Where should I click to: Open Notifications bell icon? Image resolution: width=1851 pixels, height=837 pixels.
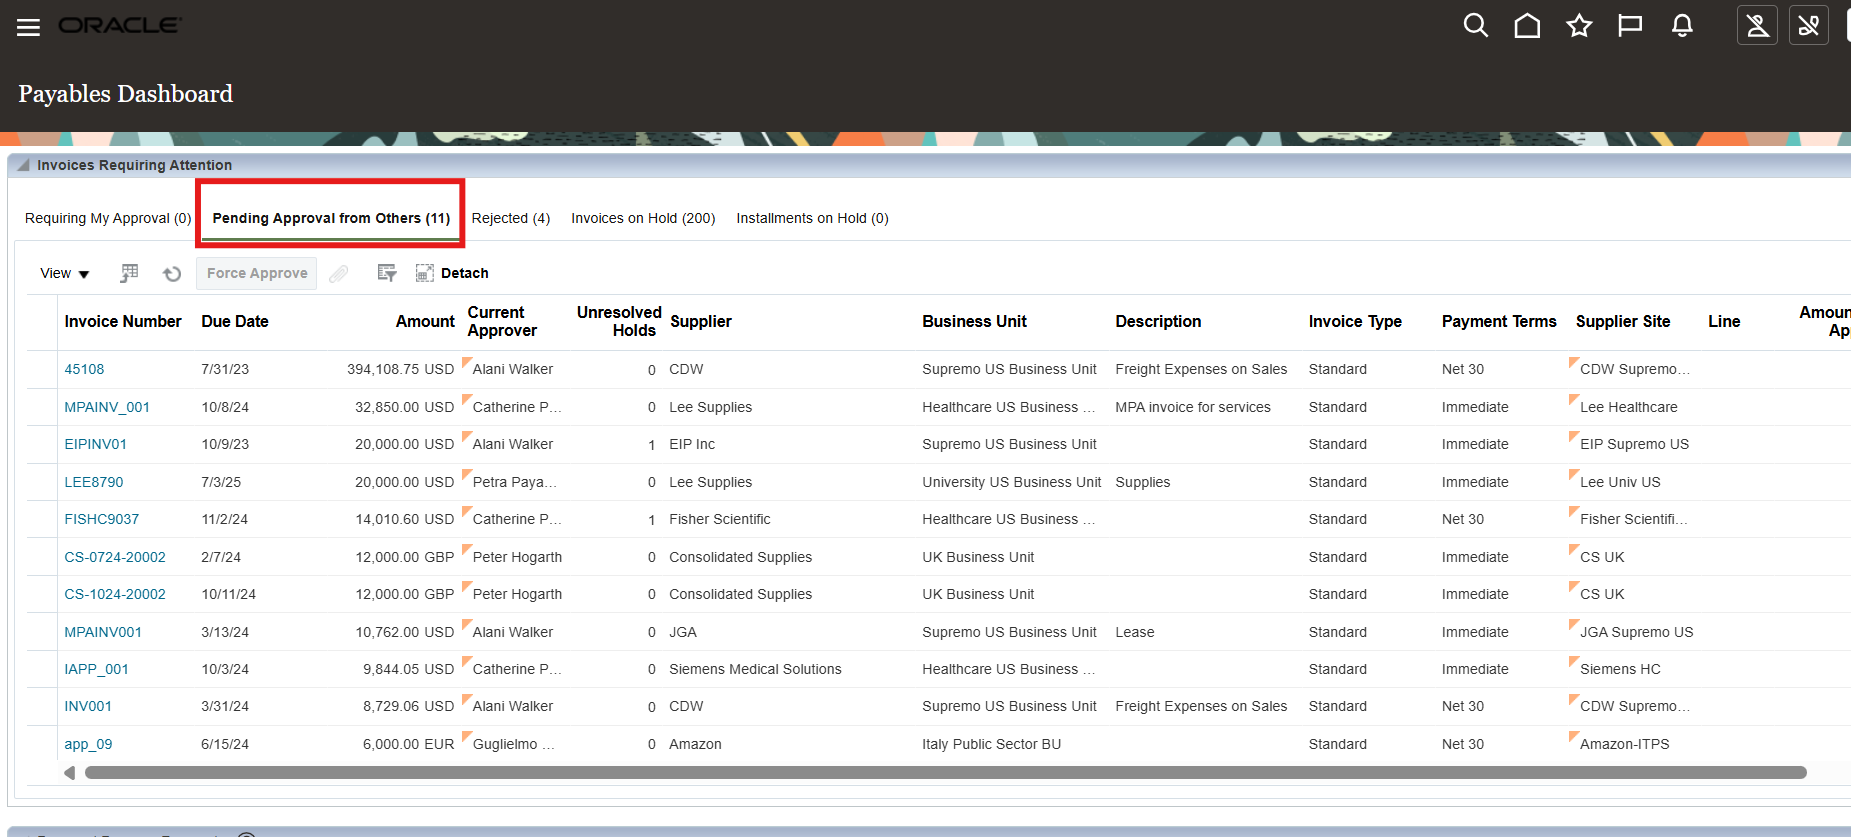[1682, 26]
